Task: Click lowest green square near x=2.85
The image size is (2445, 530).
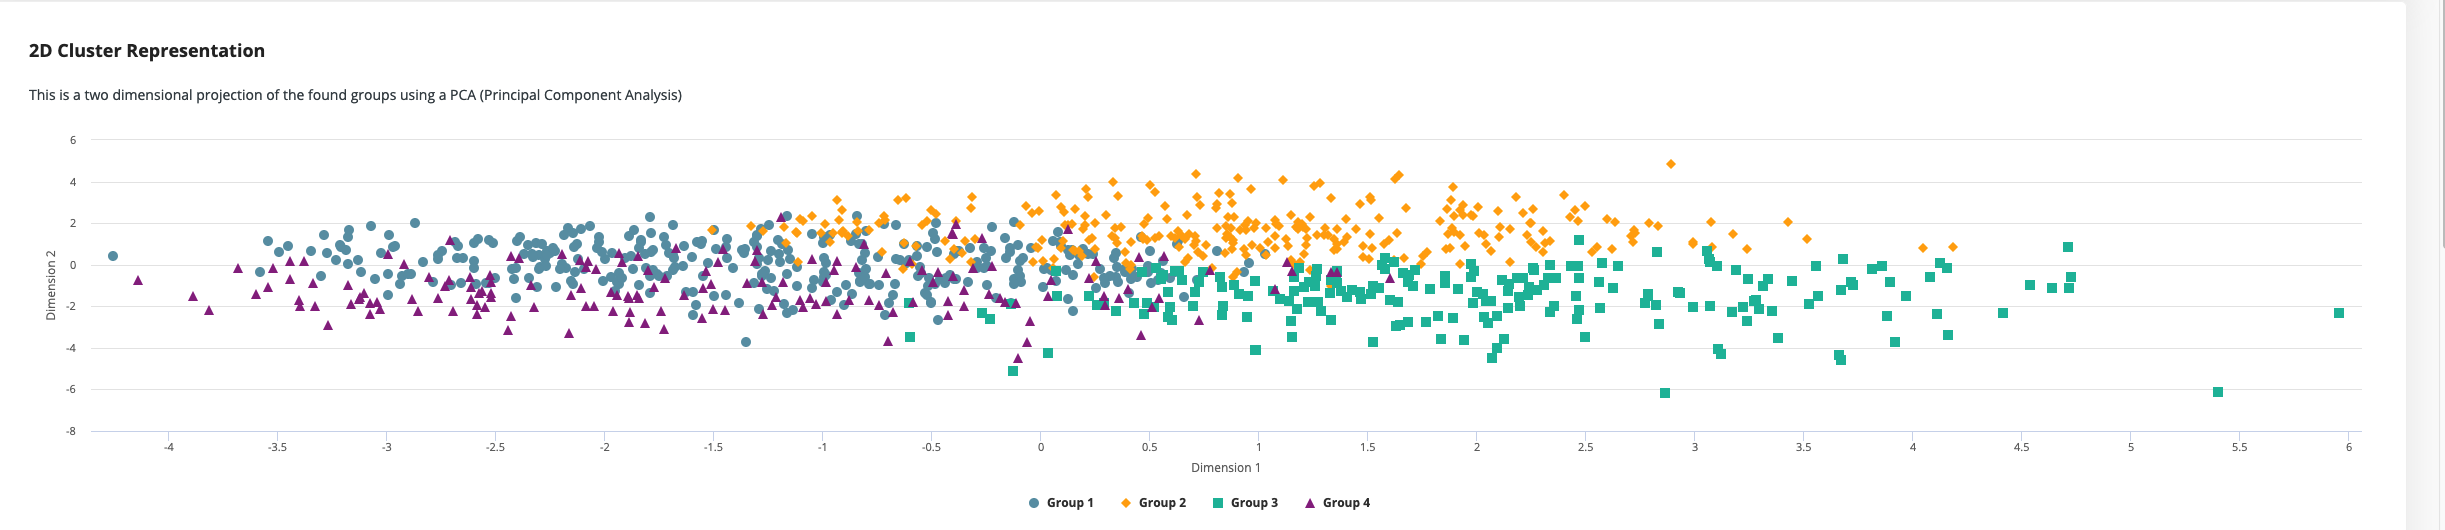Action: coord(1665,393)
